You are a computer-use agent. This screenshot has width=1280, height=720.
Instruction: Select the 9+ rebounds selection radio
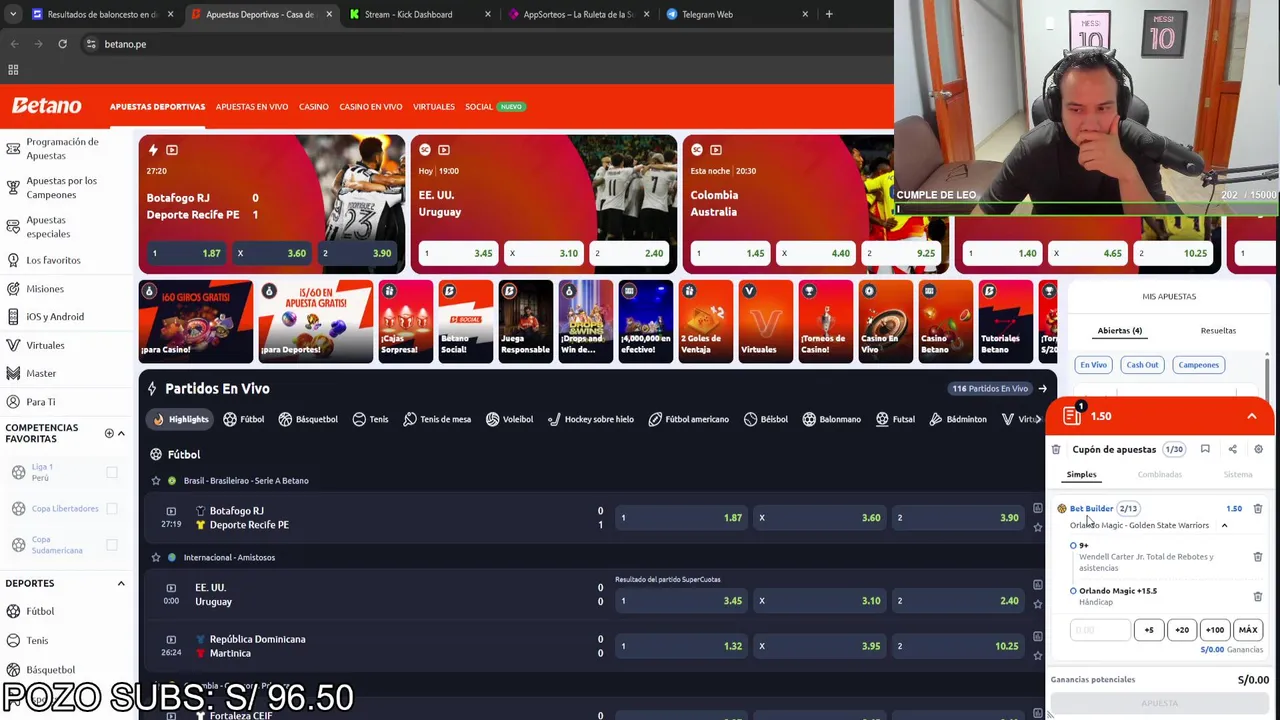pyautogui.click(x=1074, y=546)
